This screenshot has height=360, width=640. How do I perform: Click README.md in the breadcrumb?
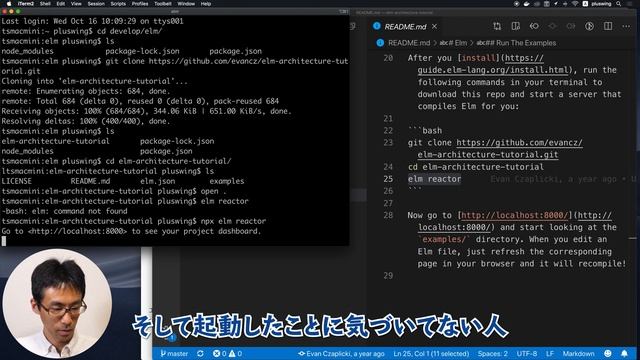pos(409,43)
